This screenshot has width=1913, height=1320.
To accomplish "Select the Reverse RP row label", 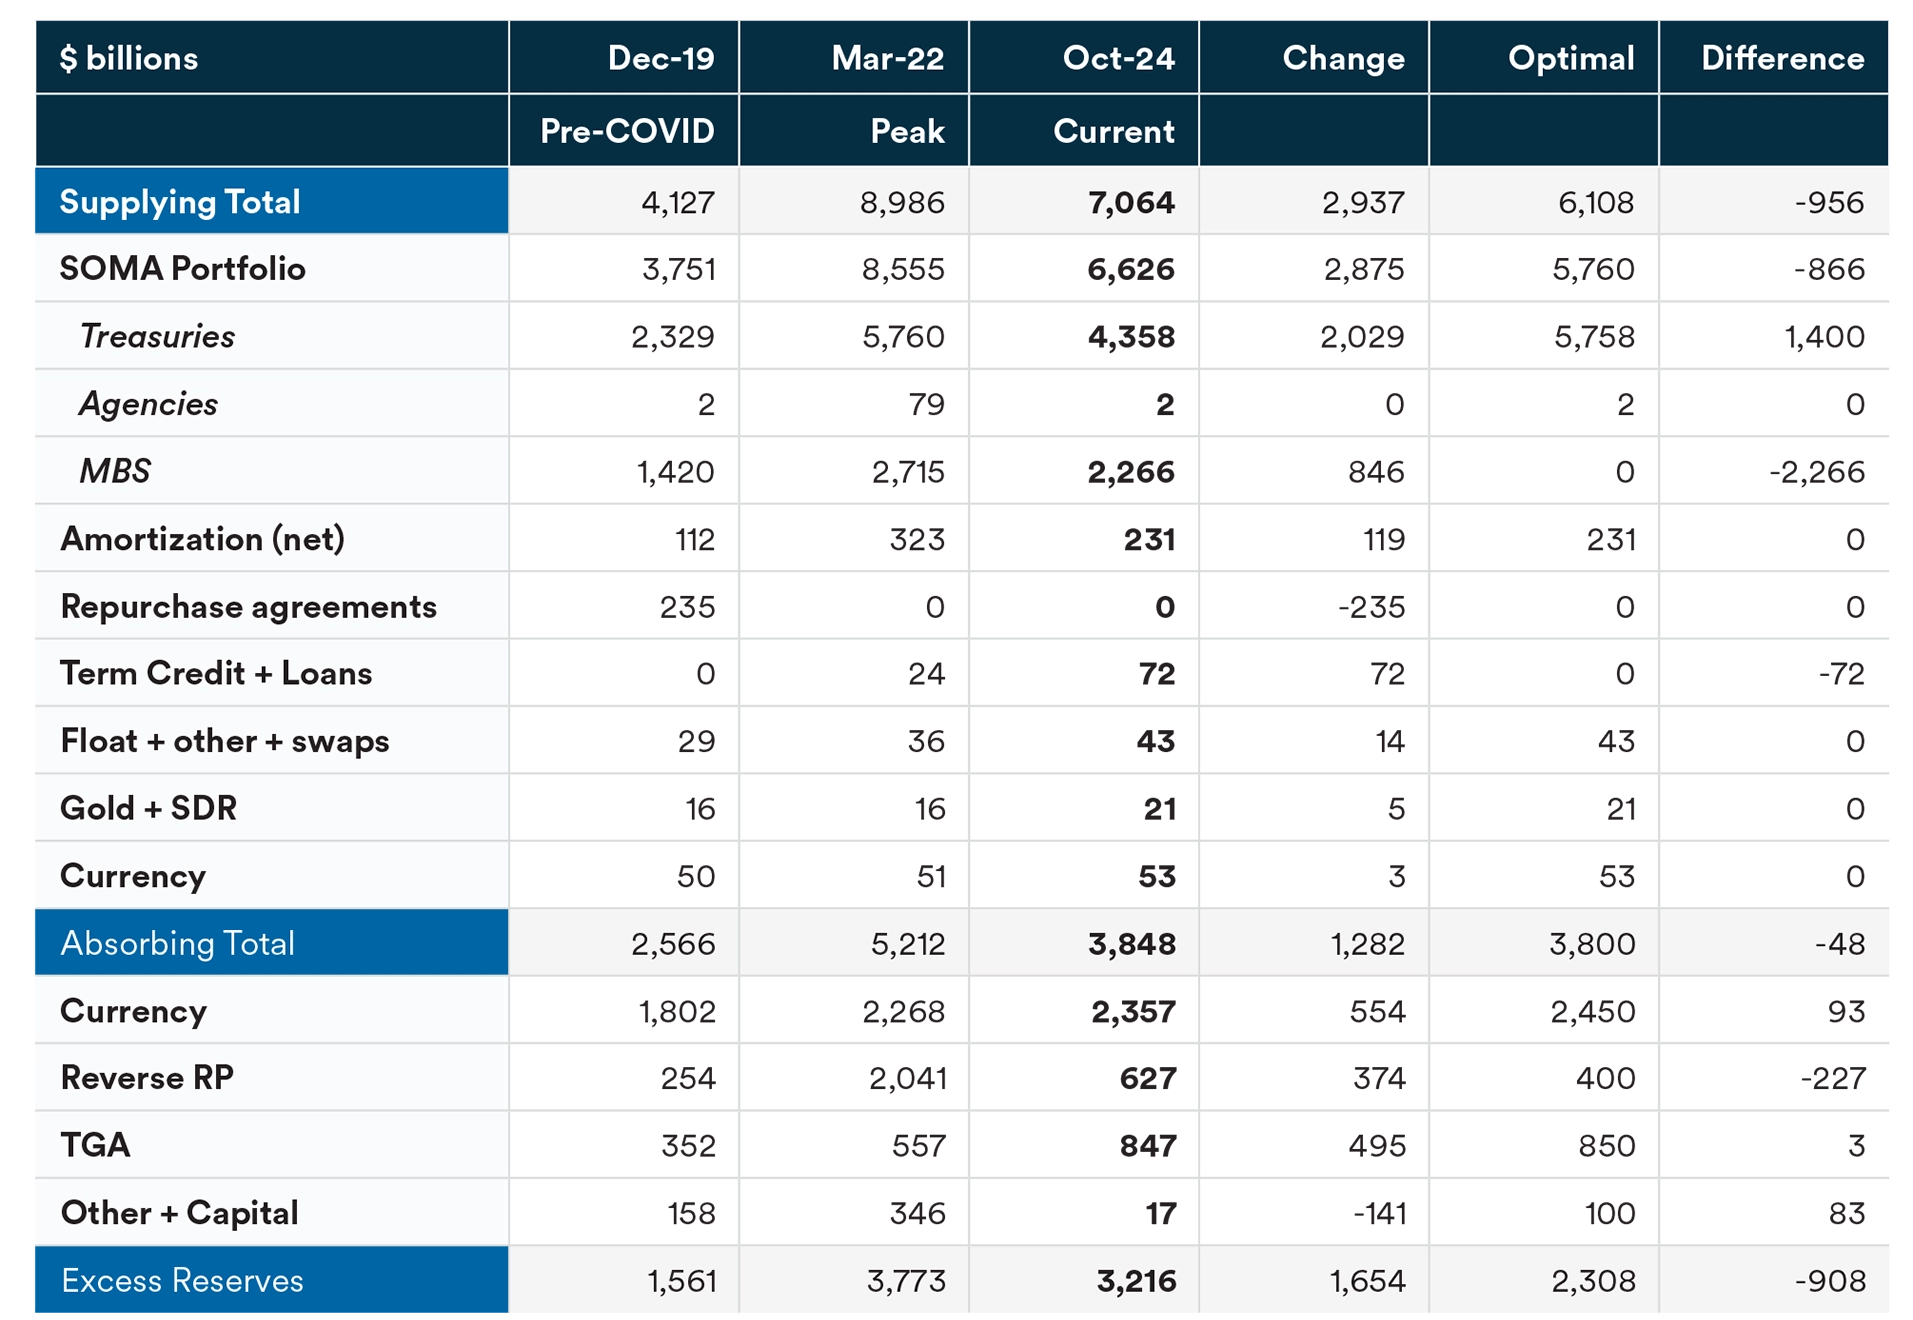I will 147,1077.
